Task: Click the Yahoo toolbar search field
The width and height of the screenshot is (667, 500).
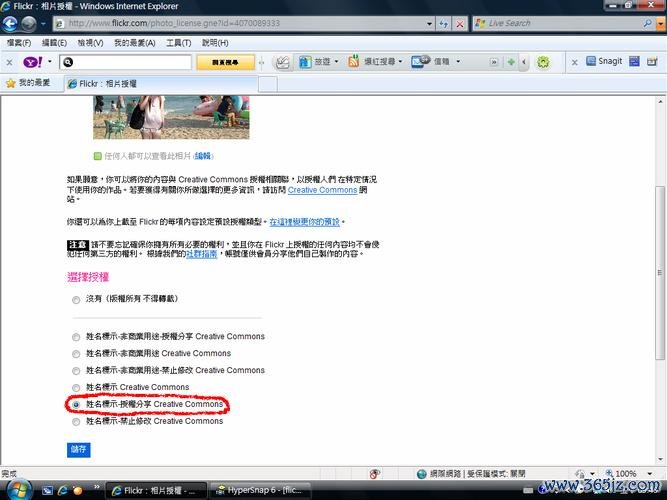Action: tap(125, 62)
